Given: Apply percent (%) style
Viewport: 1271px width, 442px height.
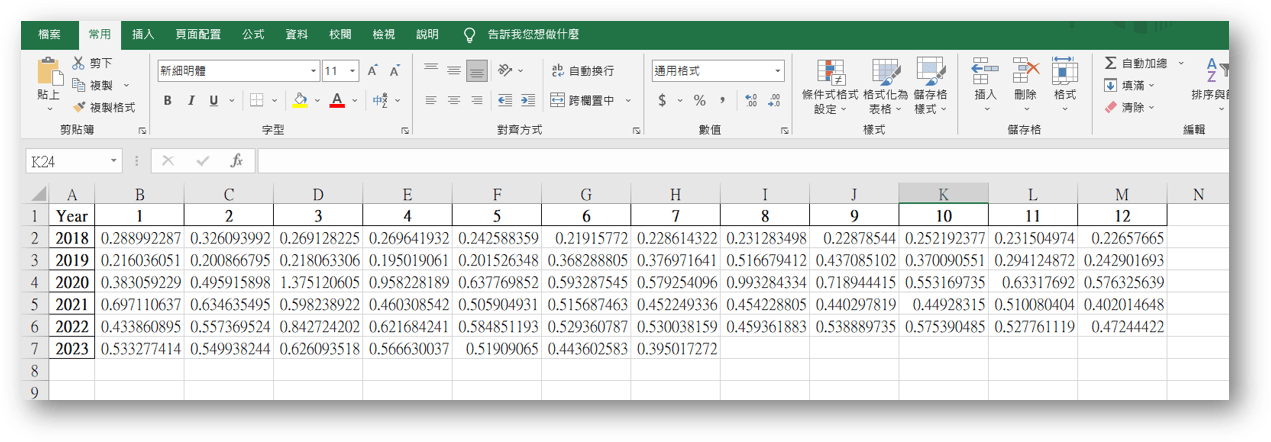Looking at the screenshot, I should [x=700, y=100].
